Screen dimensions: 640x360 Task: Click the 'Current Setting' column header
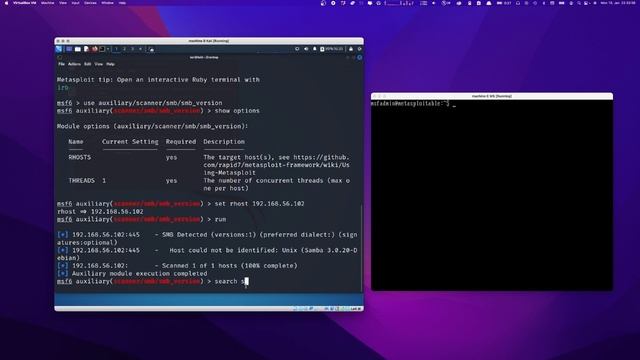click(x=130, y=142)
